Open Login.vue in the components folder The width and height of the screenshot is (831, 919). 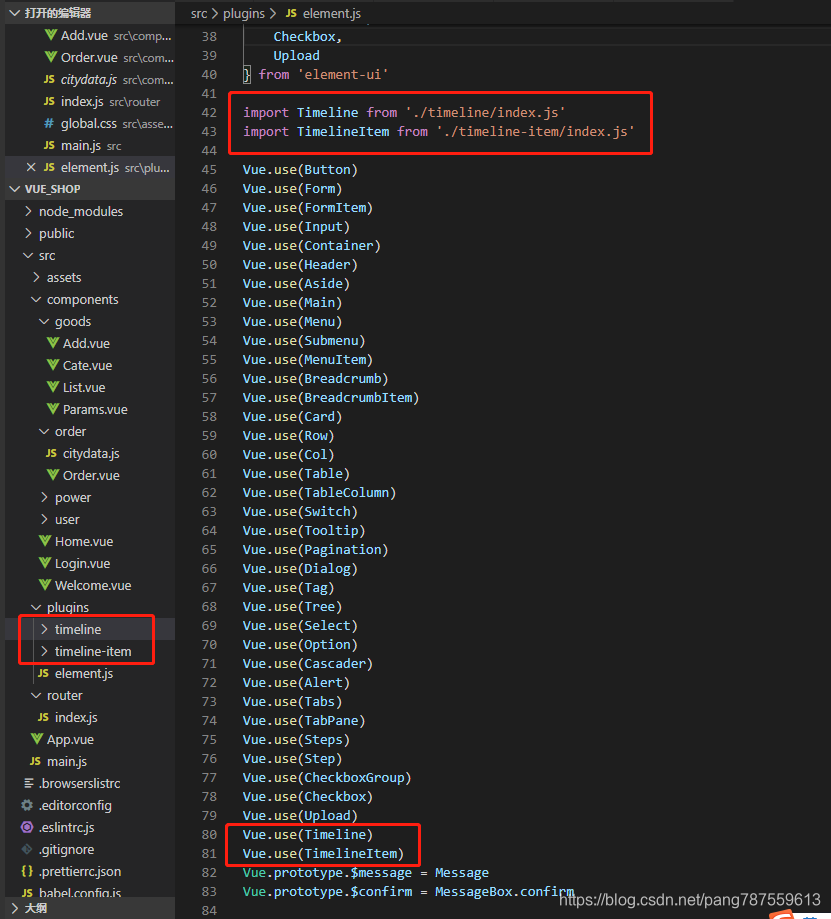click(82, 563)
